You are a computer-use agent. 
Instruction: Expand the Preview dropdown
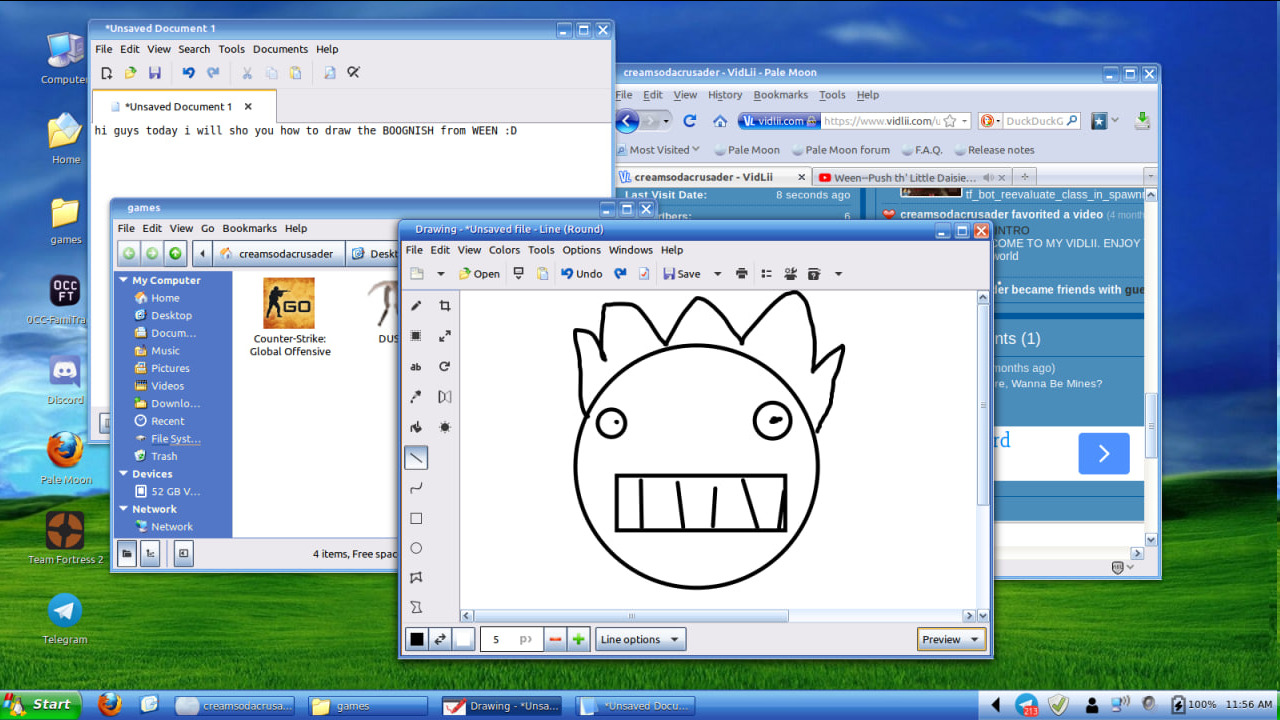(x=951, y=640)
